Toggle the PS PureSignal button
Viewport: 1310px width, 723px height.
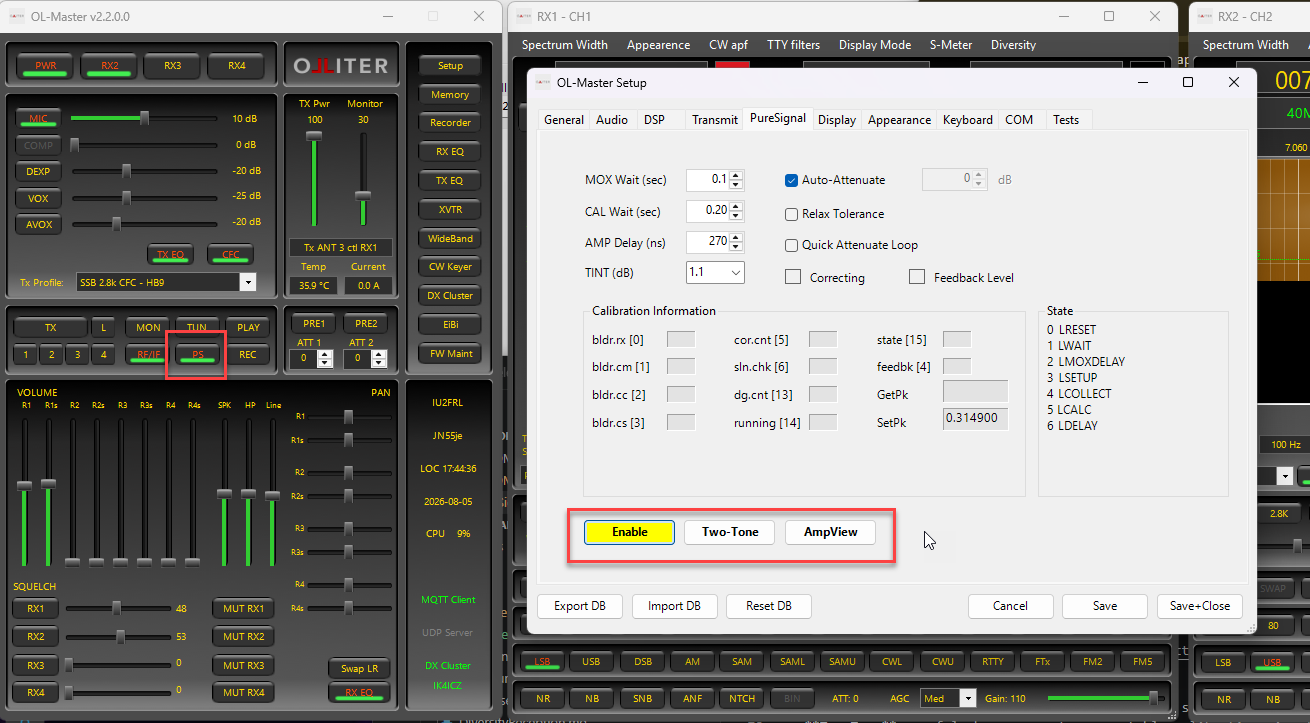tap(198, 354)
